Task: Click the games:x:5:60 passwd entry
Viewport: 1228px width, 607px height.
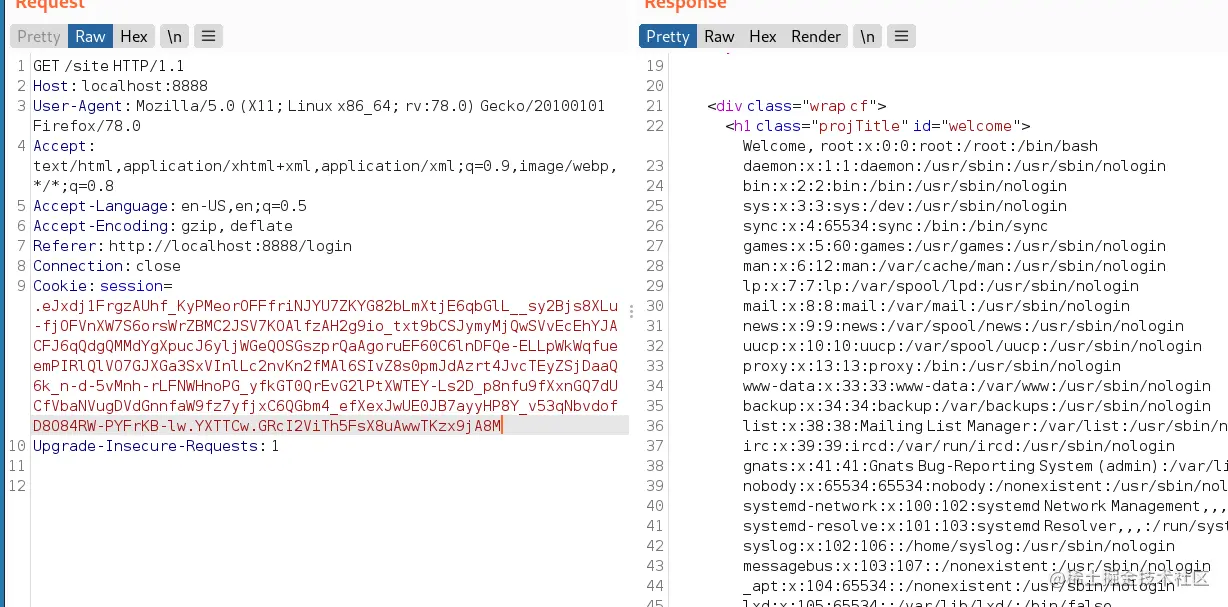Action: click(x=954, y=246)
